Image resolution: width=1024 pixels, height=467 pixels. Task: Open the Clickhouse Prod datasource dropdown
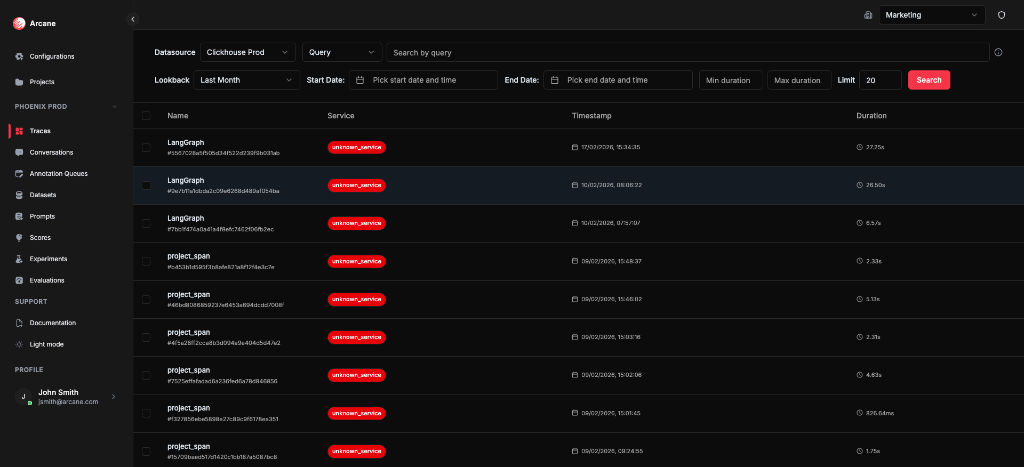[247, 52]
